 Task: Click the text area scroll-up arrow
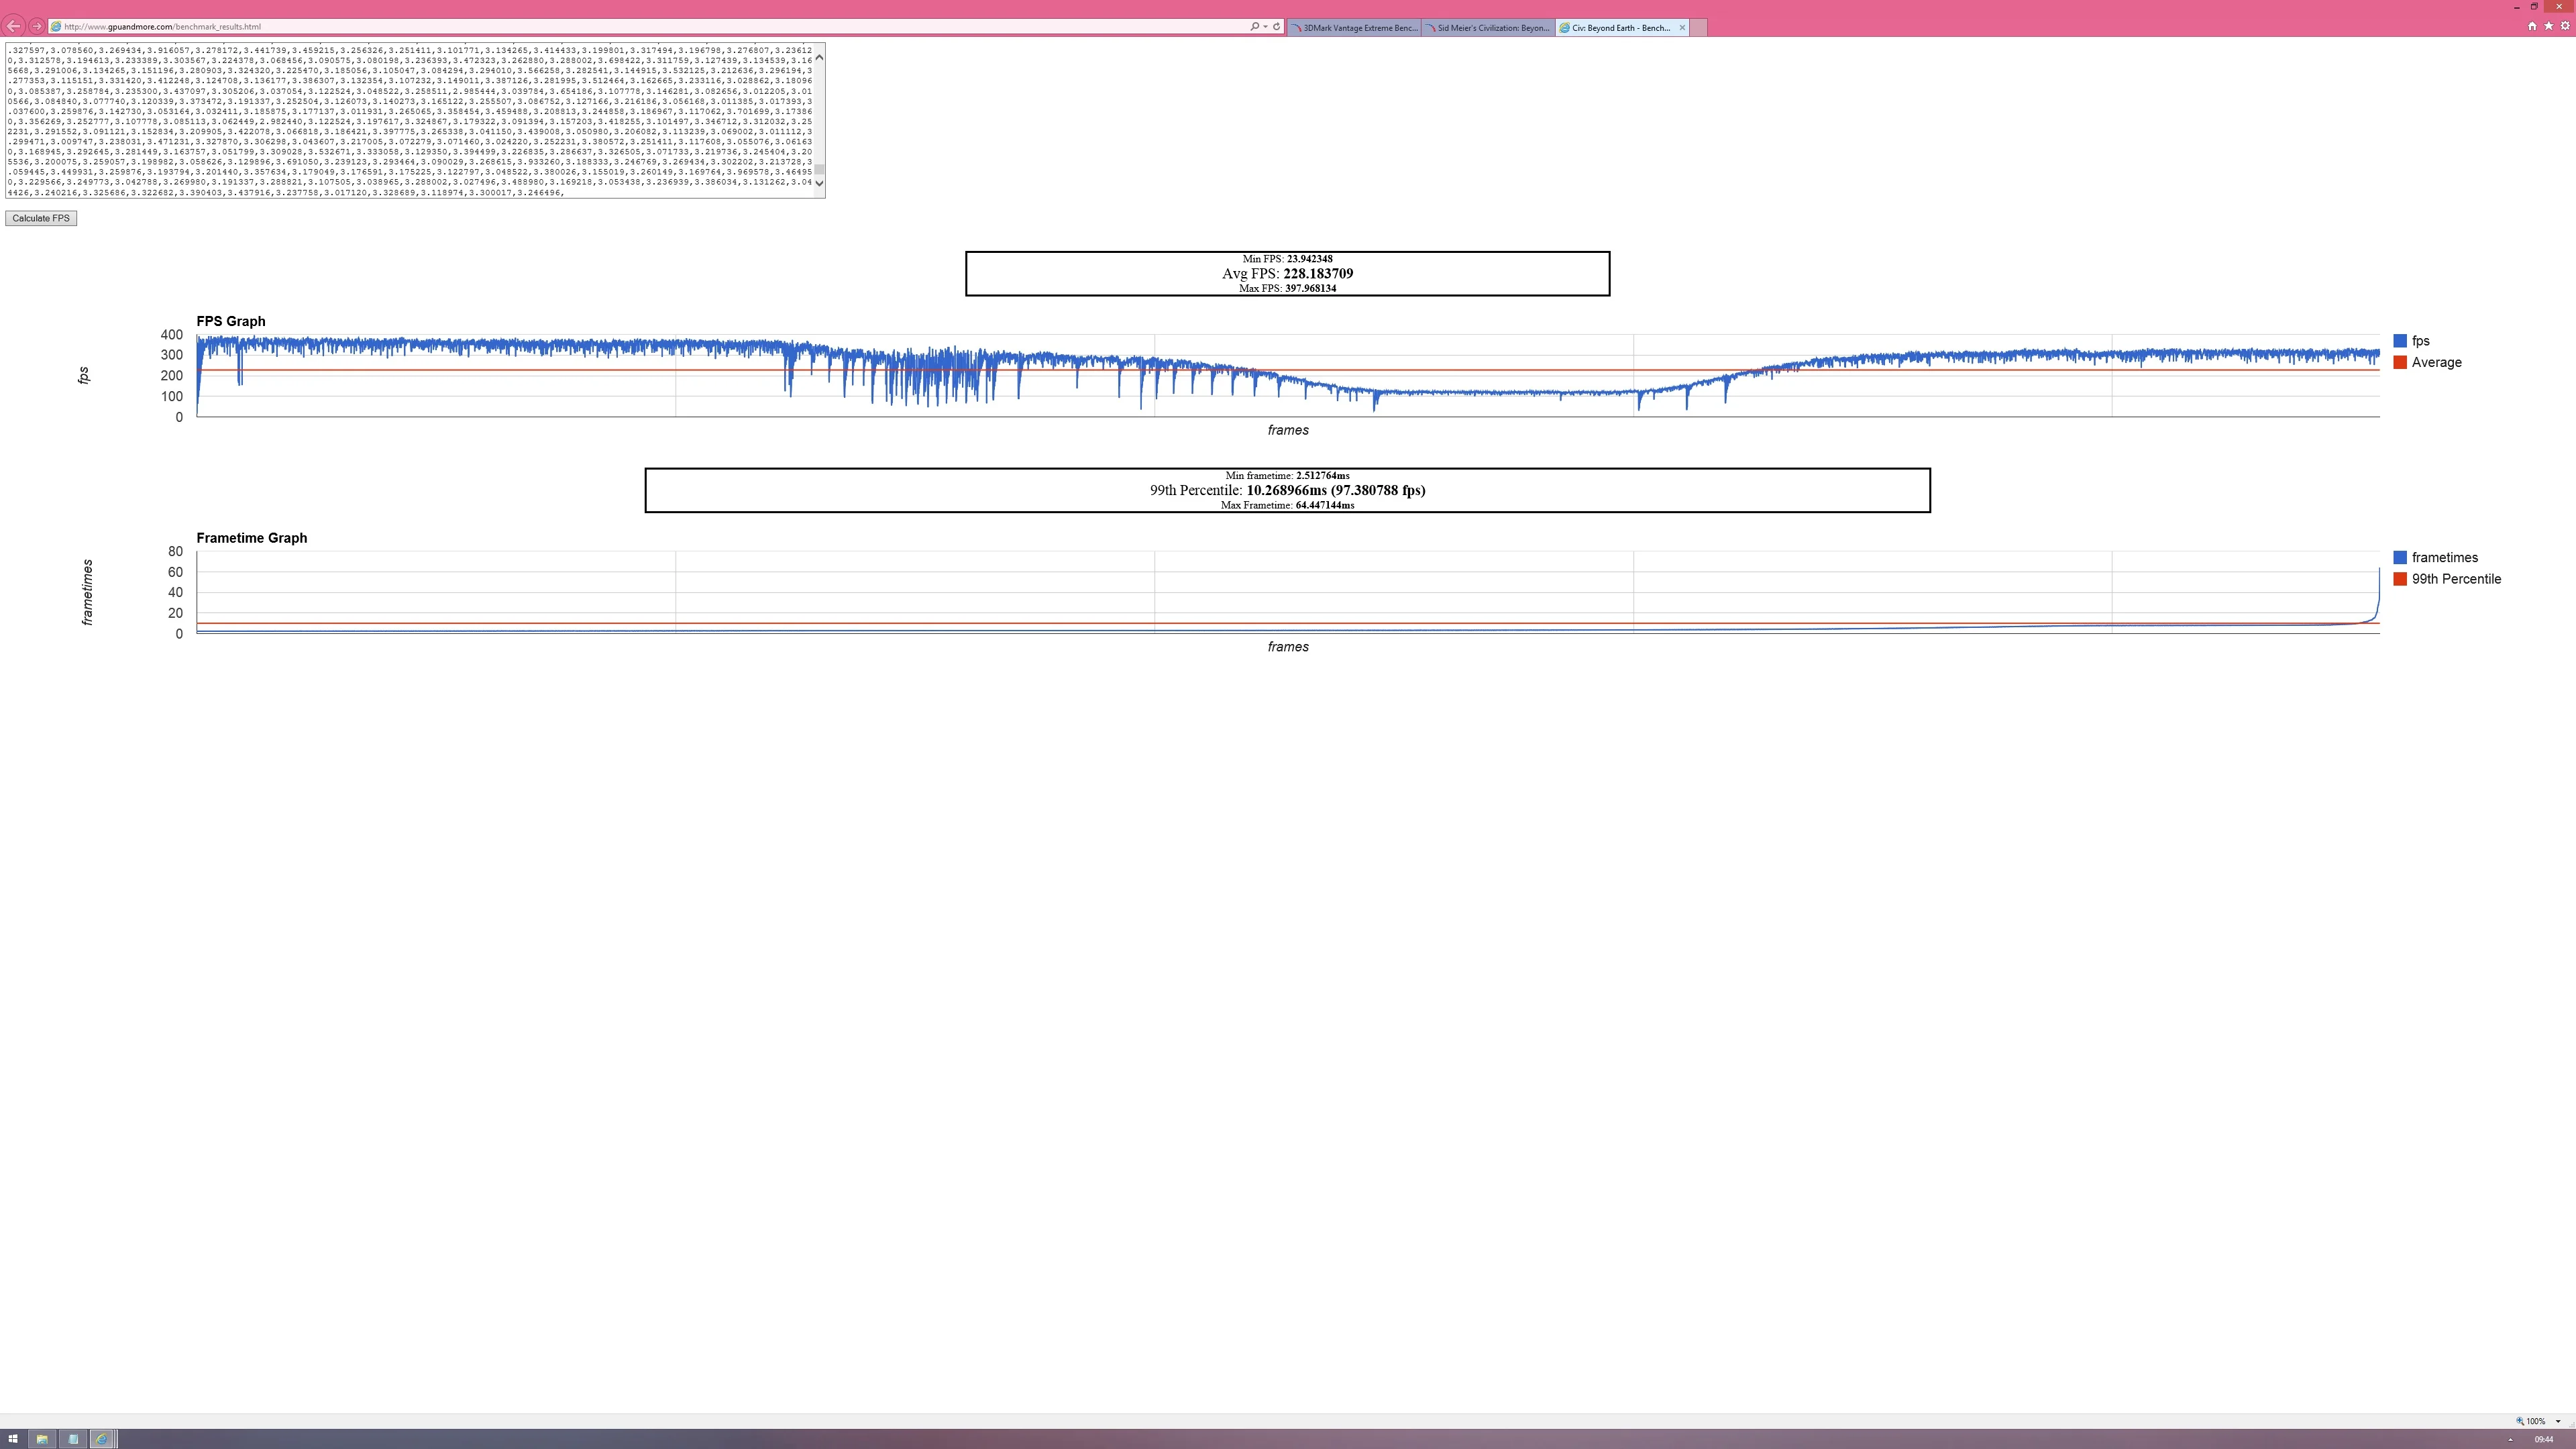[x=819, y=57]
